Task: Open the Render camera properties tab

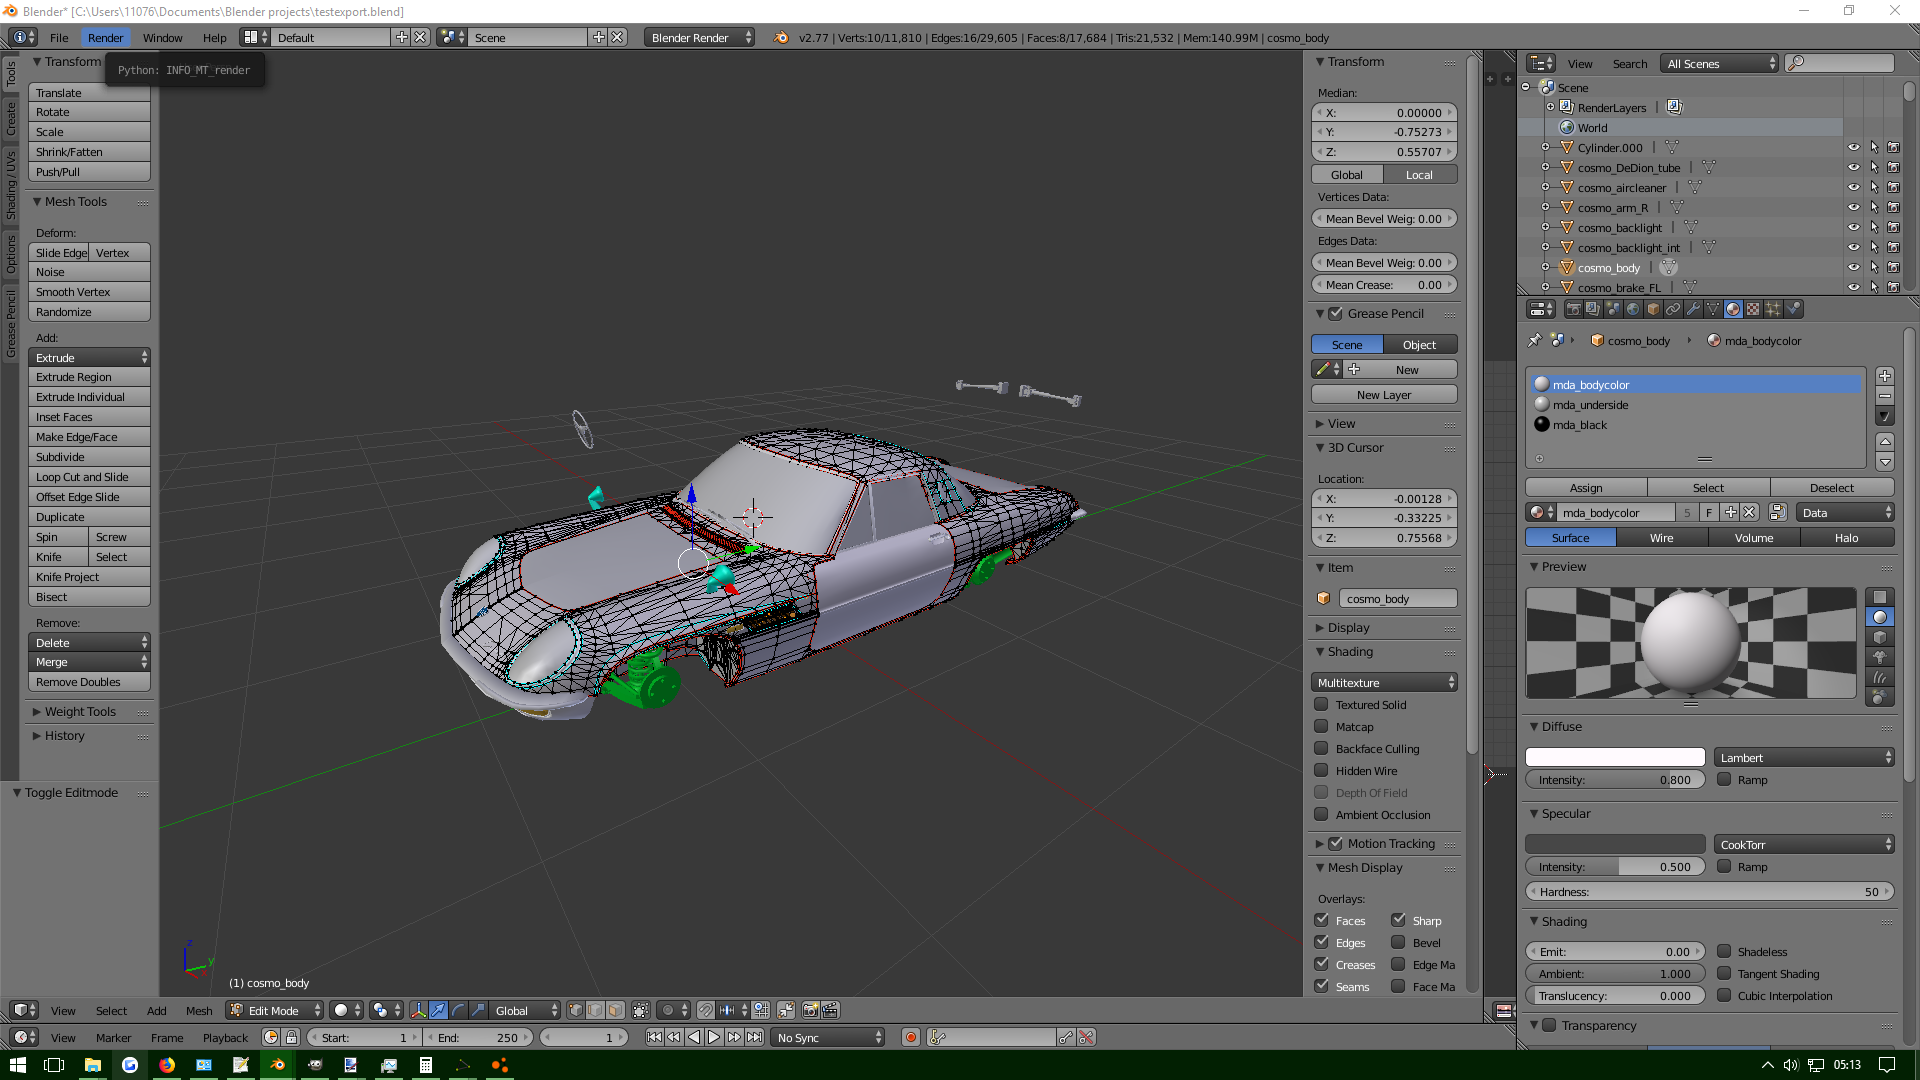Action: coord(1573,309)
